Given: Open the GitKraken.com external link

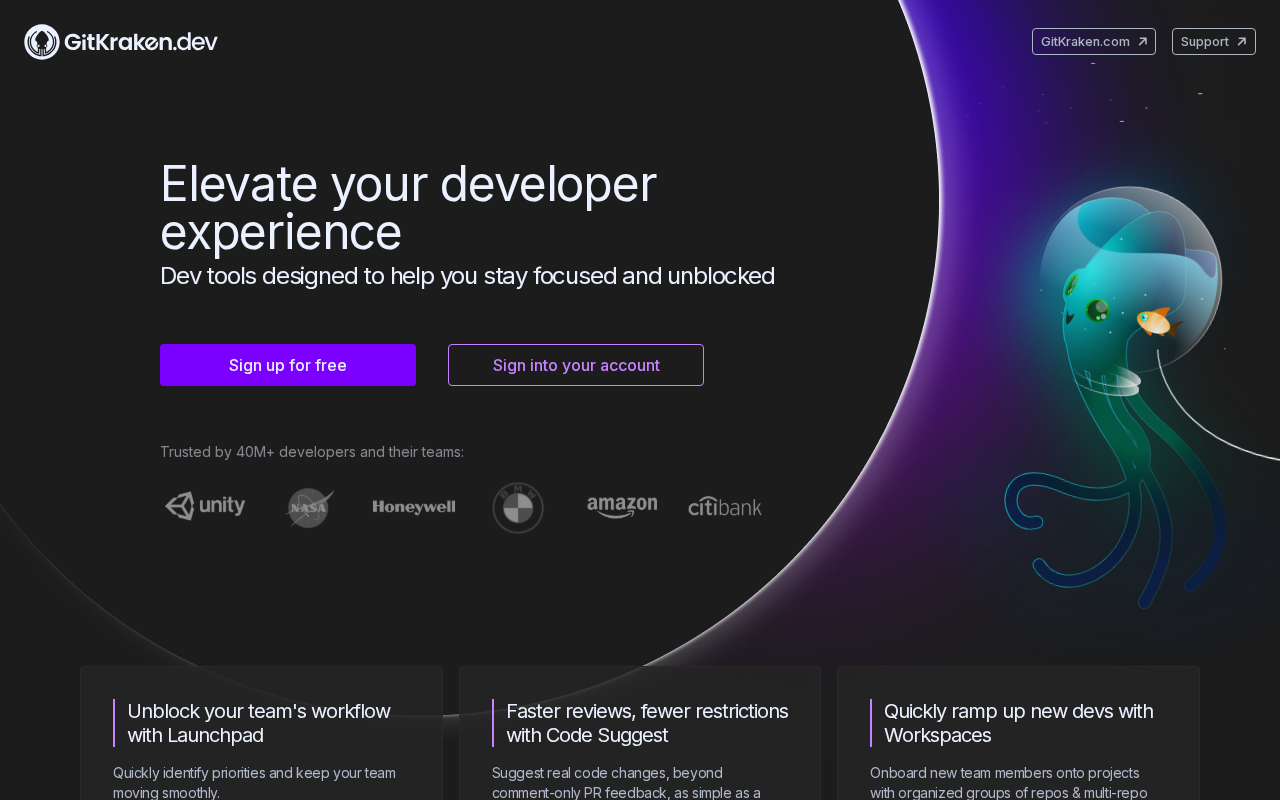Looking at the screenshot, I should (x=1094, y=41).
